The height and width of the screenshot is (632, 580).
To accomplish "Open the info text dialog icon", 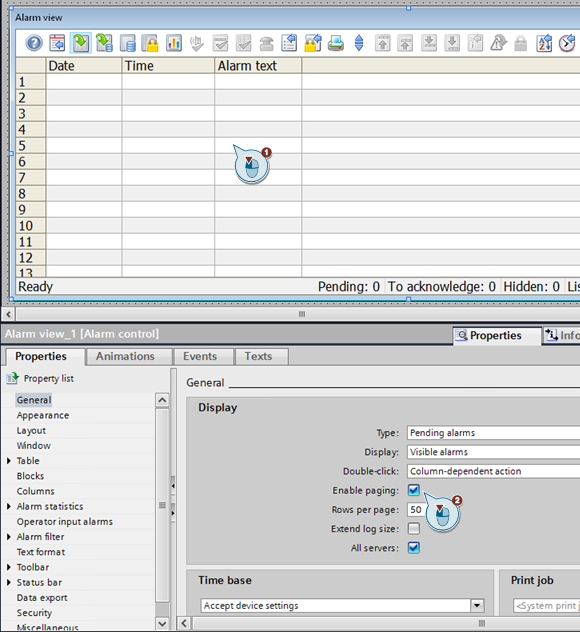I will pos(475,43).
